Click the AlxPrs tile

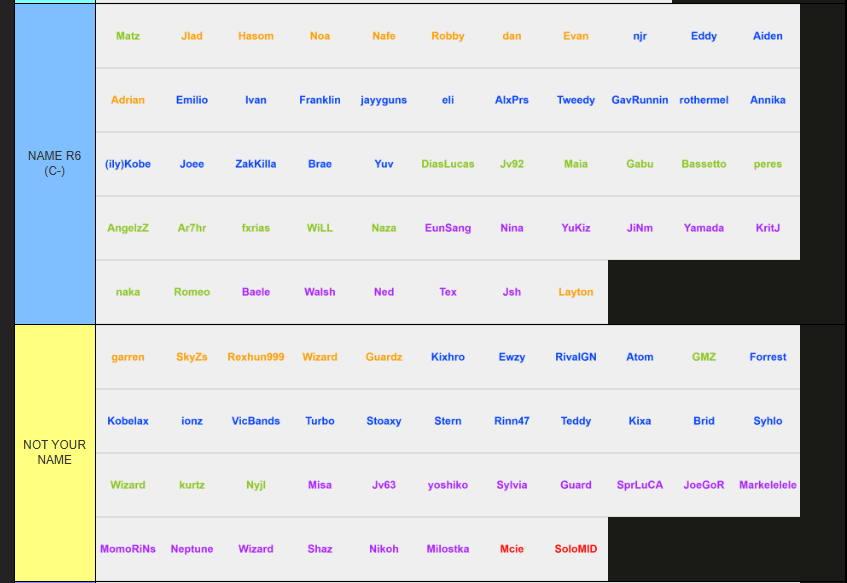(x=512, y=100)
